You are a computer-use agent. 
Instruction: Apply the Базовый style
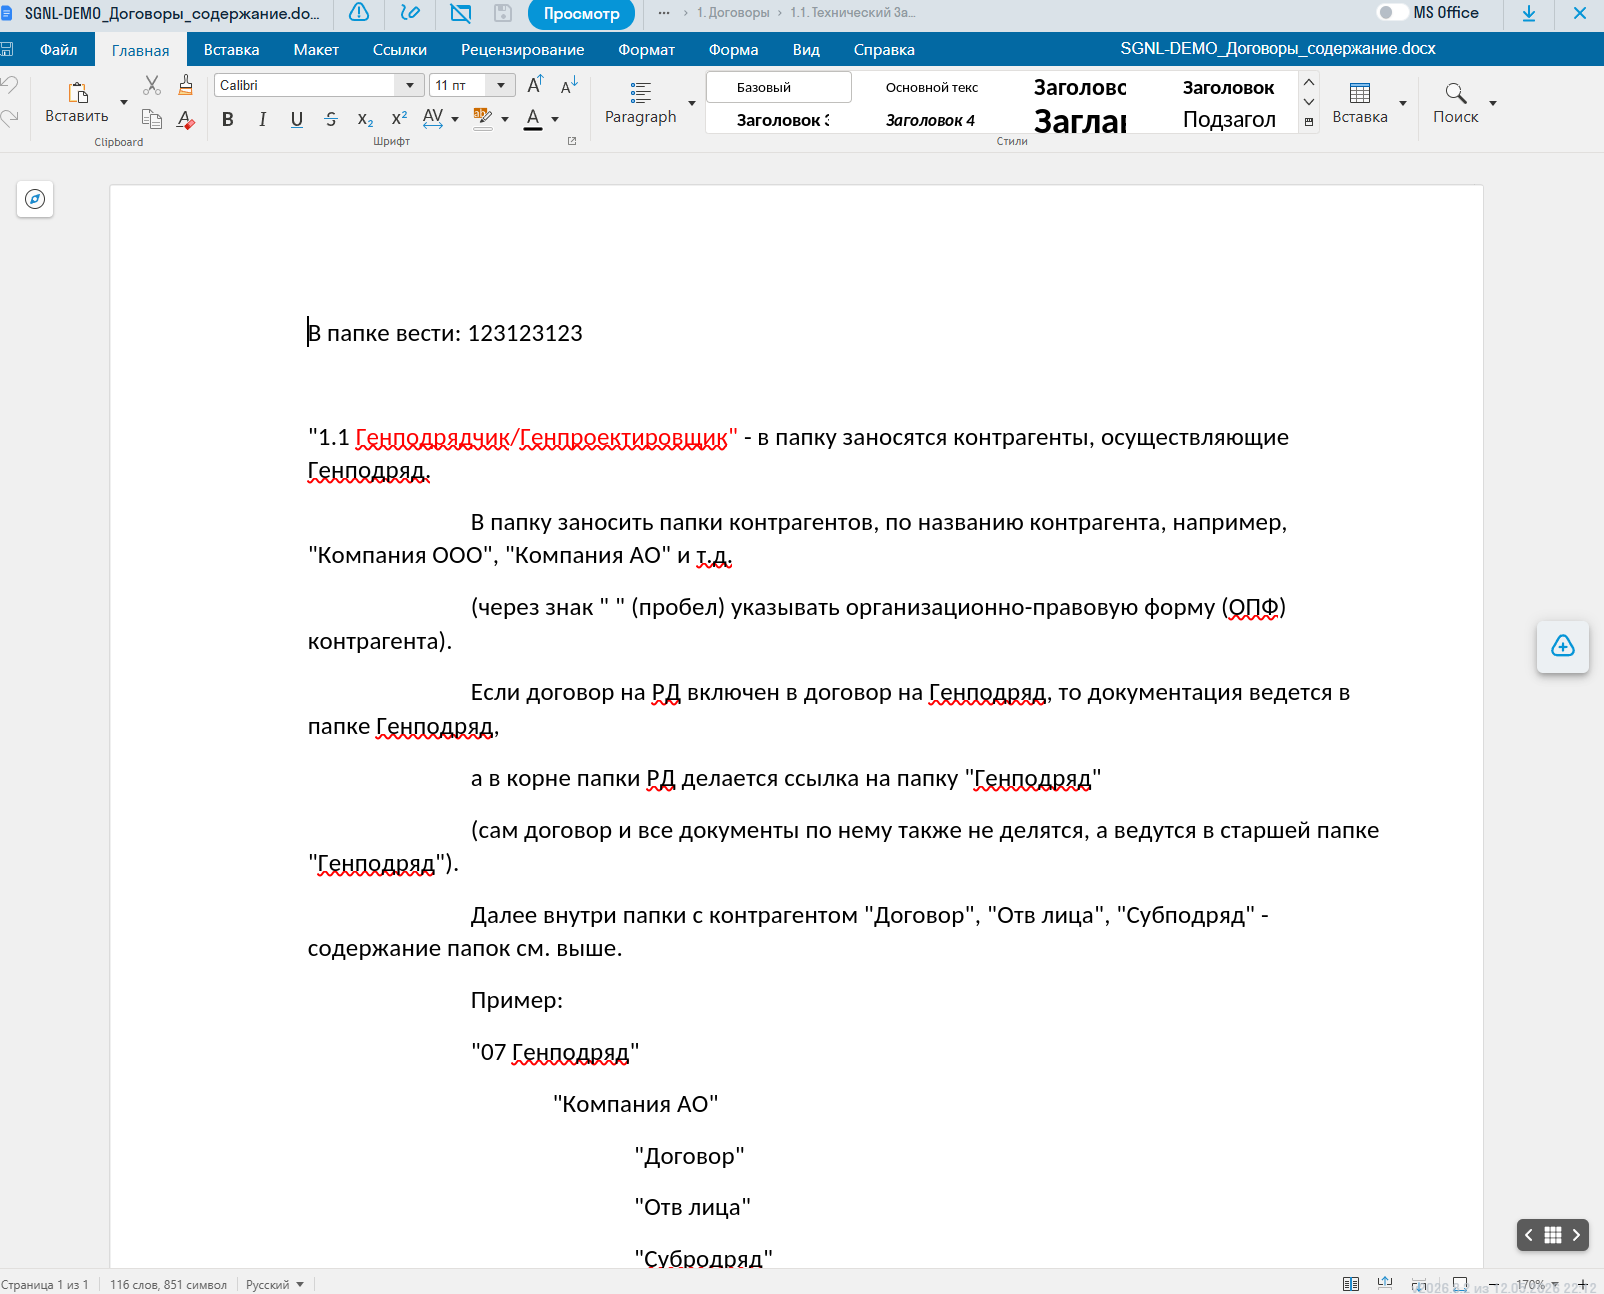coord(779,87)
